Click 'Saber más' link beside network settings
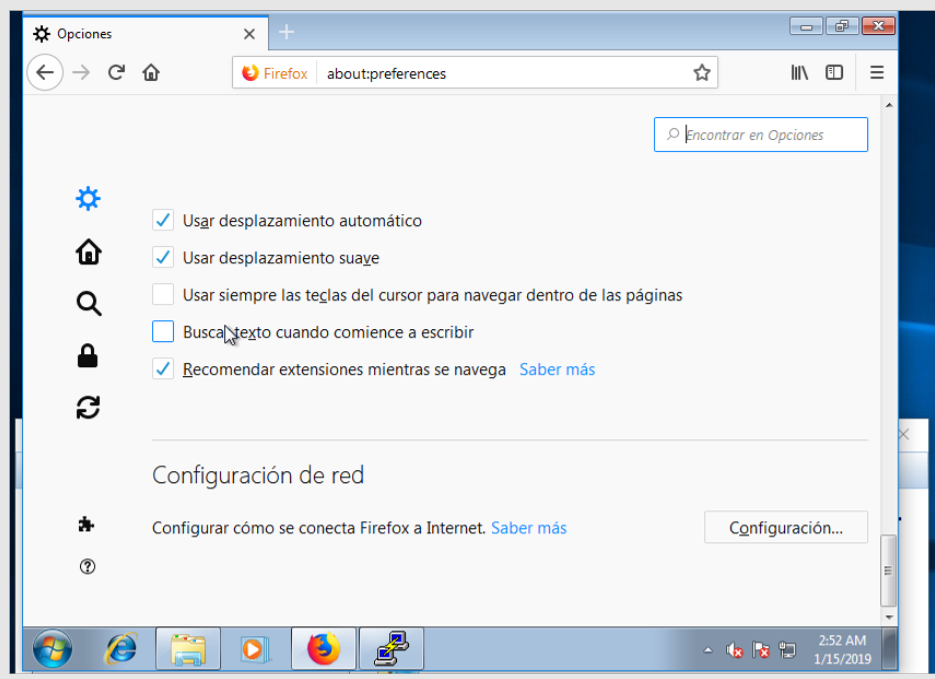Viewport: 935px width, 679px height. tap(528, 528)
